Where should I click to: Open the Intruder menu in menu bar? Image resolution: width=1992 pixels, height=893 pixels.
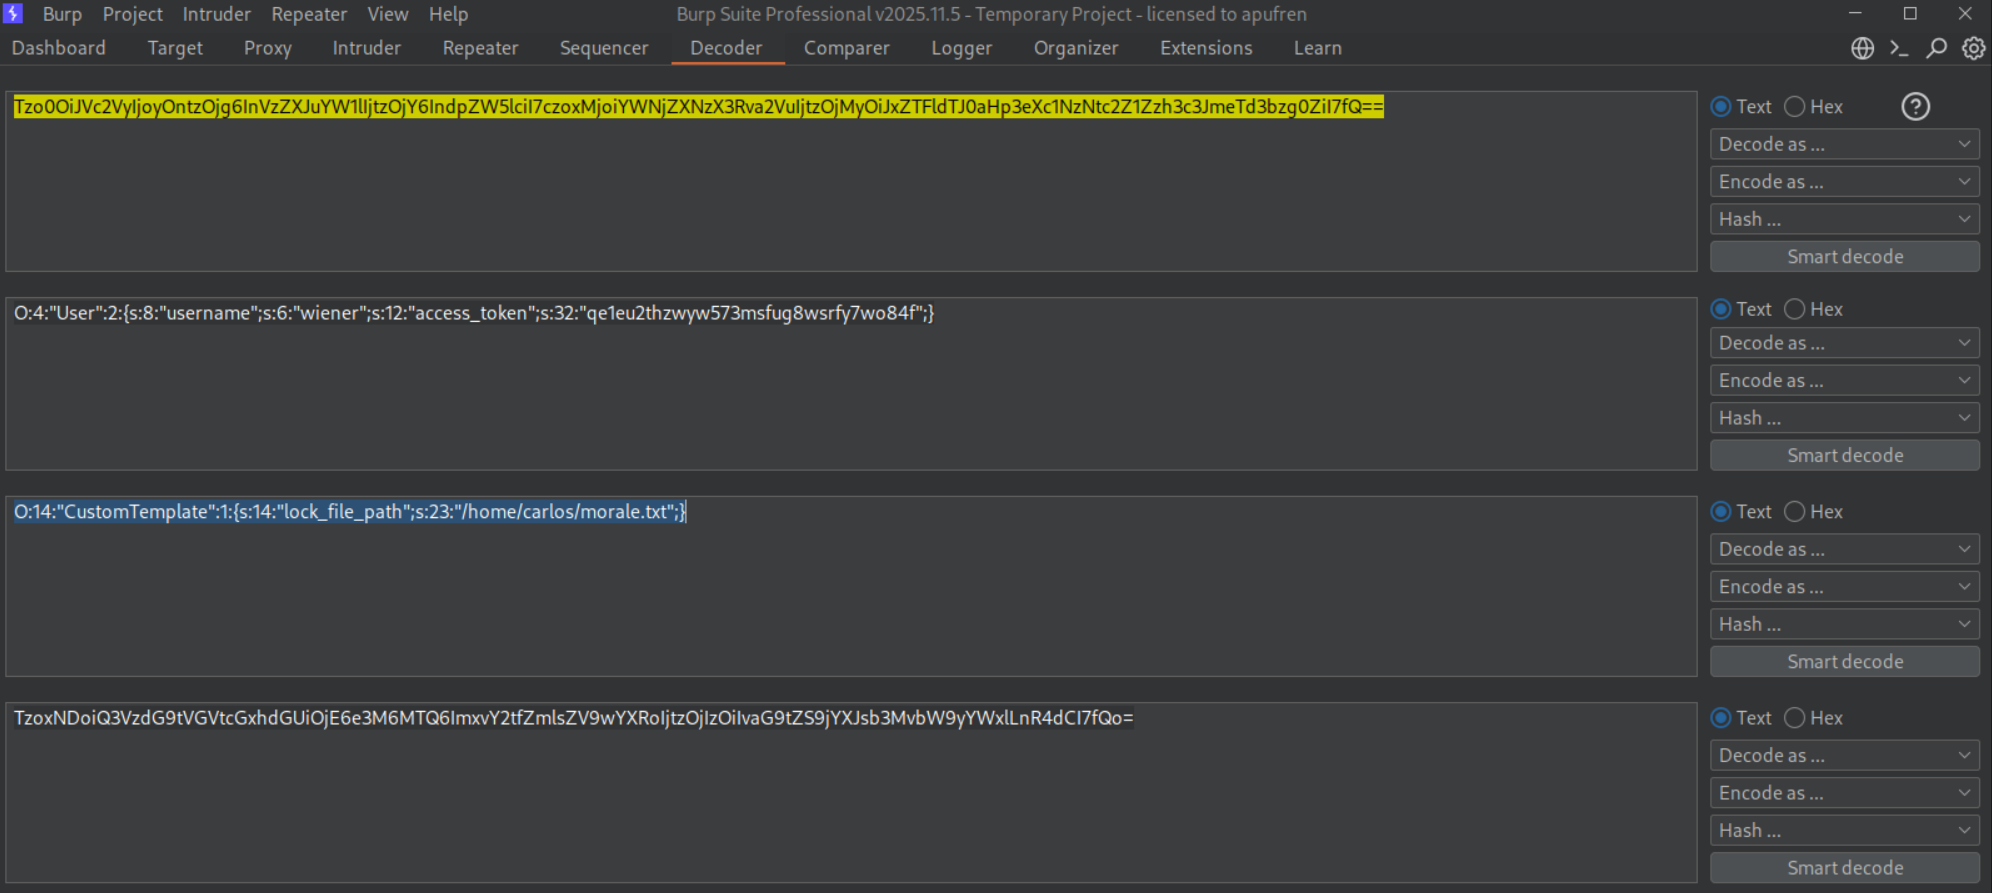coord(216,14)
